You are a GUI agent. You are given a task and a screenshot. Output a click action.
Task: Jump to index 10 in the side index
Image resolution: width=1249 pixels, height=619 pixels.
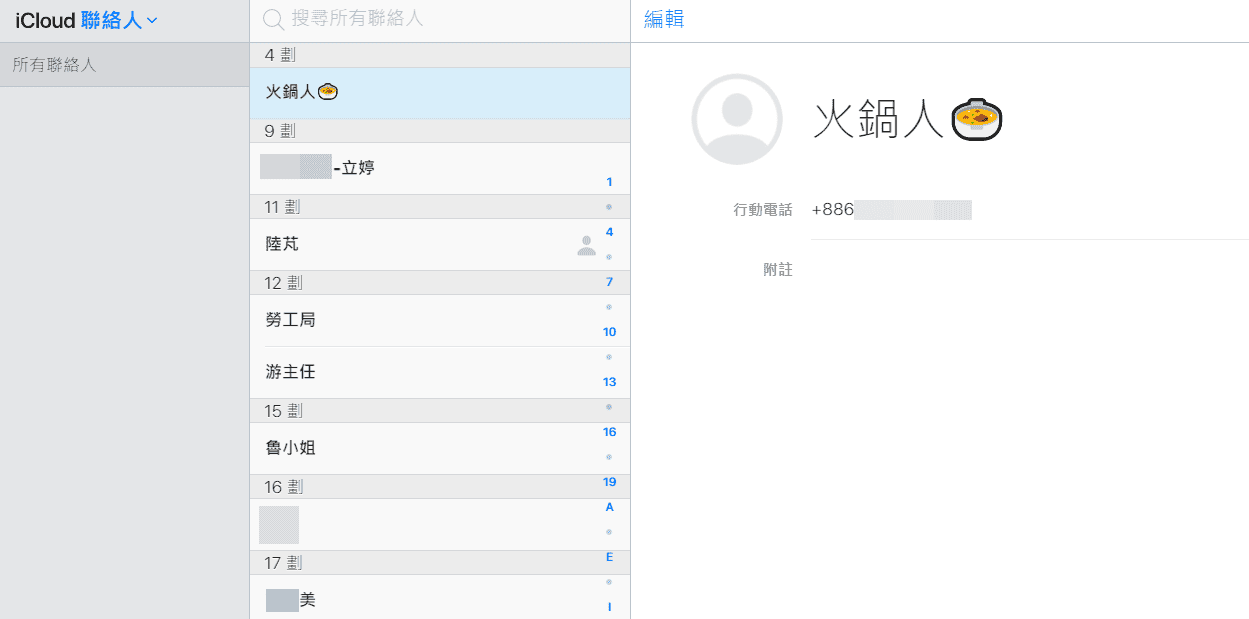coord(609,332)
